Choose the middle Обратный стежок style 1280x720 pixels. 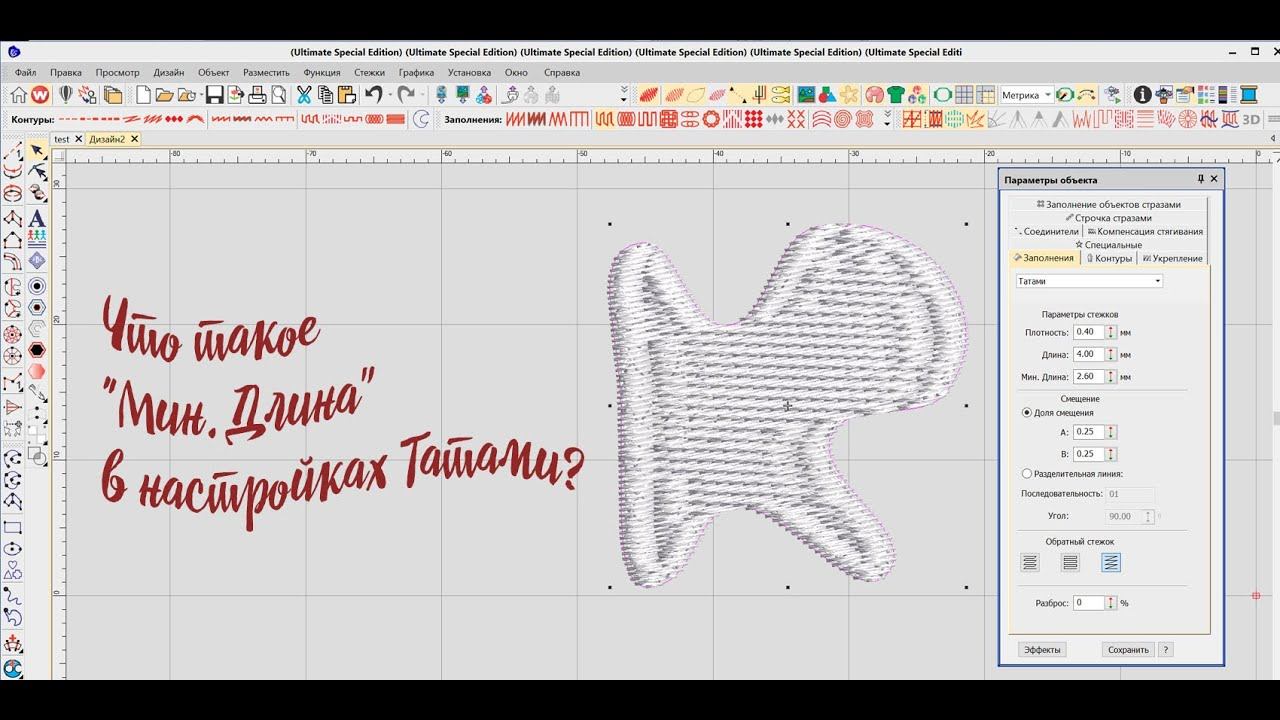point(1070,563)
